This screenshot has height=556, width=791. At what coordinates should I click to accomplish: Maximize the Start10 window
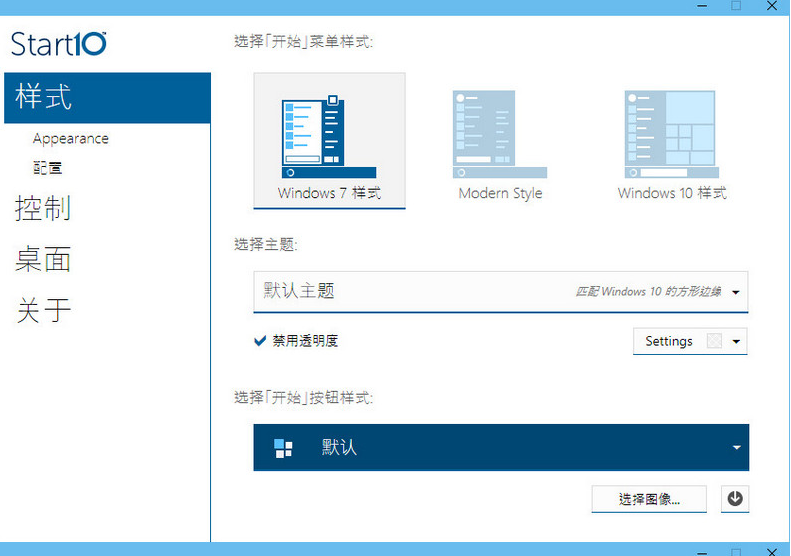[737, 6]
